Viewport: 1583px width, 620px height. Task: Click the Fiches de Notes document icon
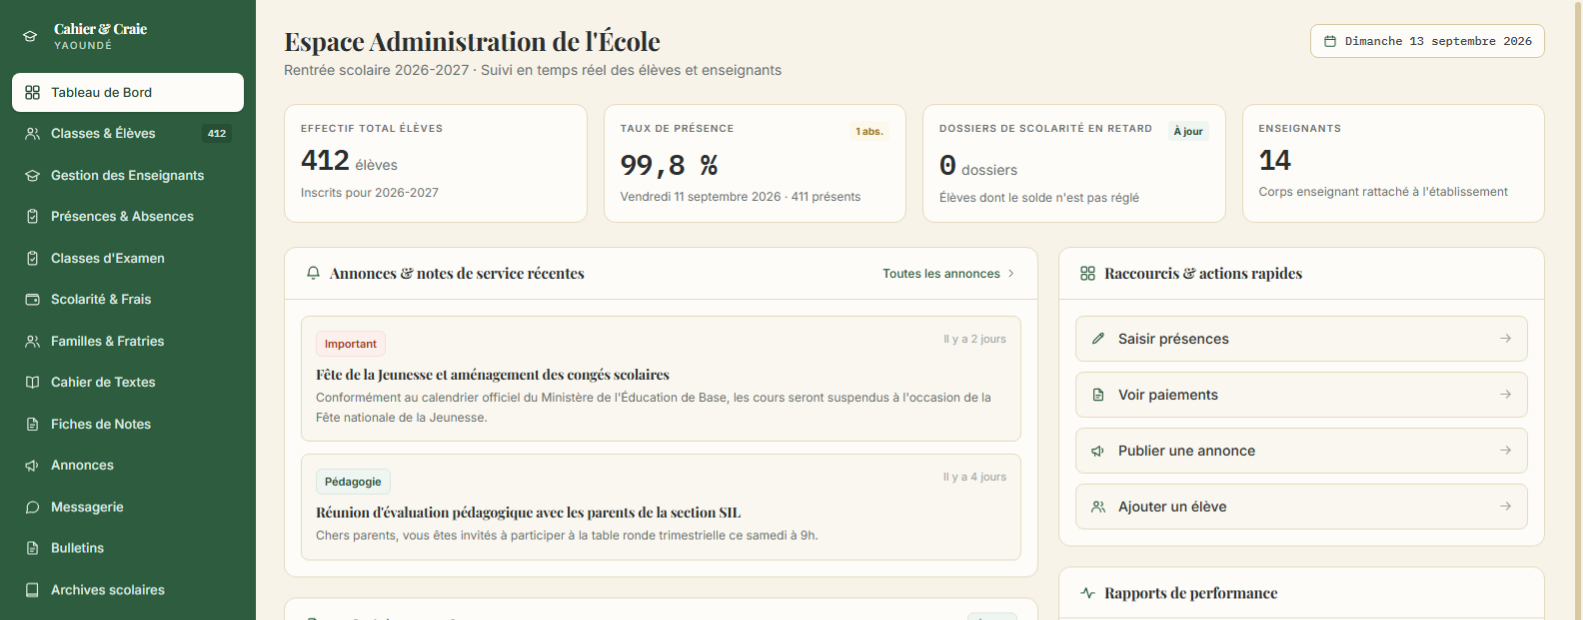click(x=32, y=424)
